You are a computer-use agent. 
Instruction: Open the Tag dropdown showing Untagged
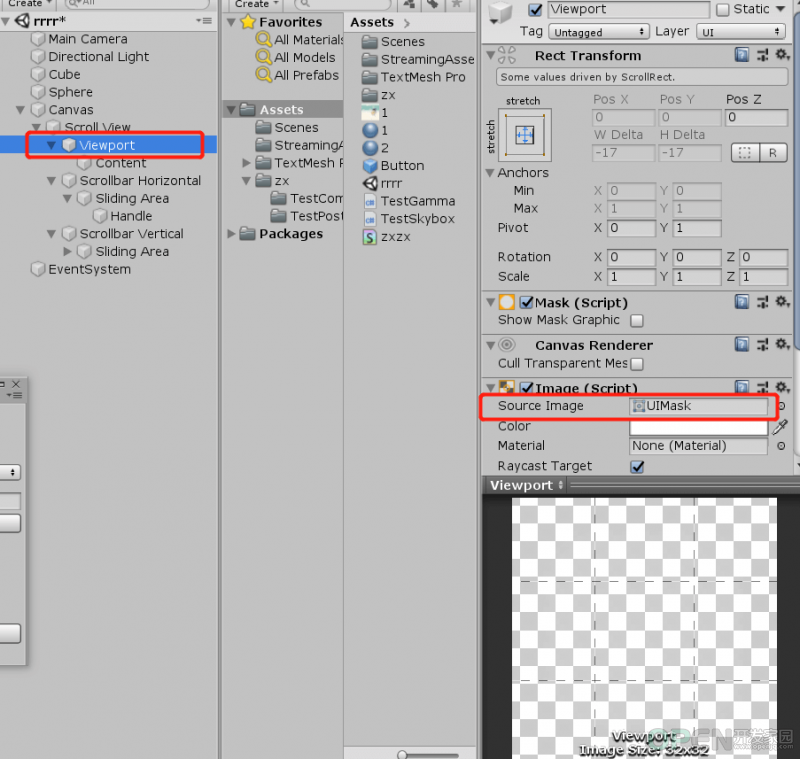[598, 32]
